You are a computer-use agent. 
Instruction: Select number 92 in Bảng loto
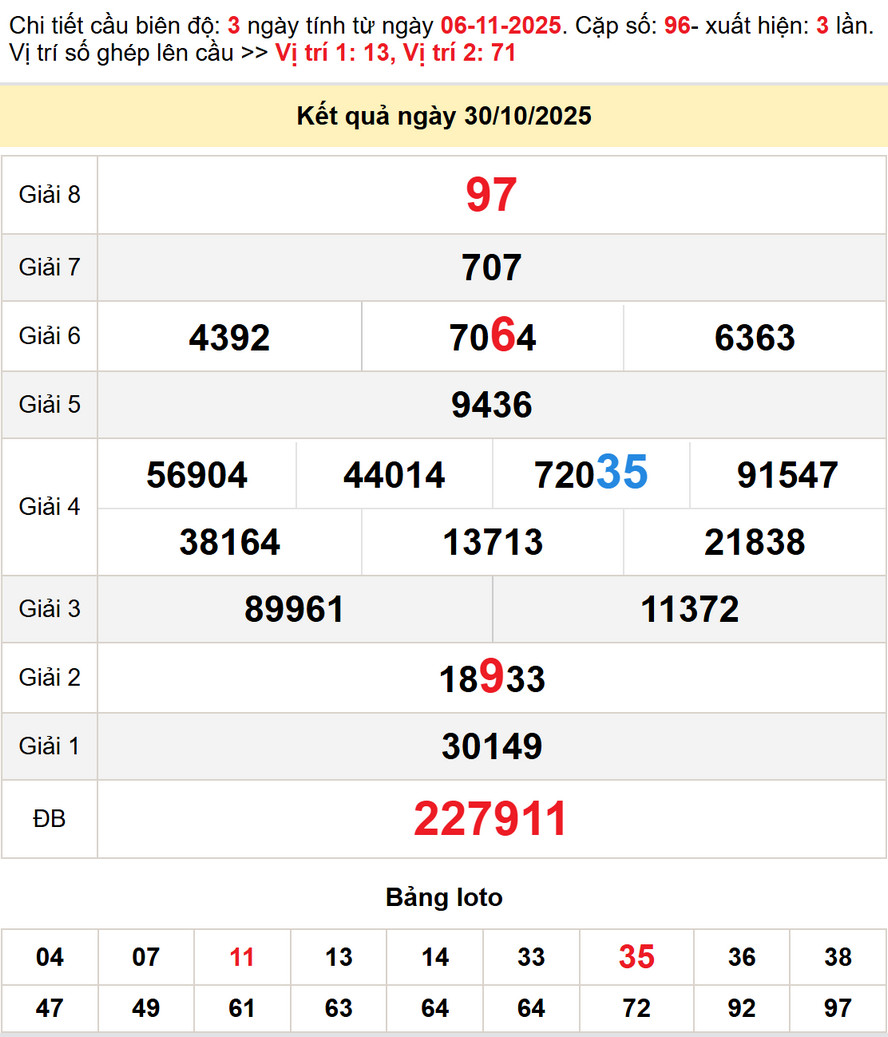point(741,1008)
